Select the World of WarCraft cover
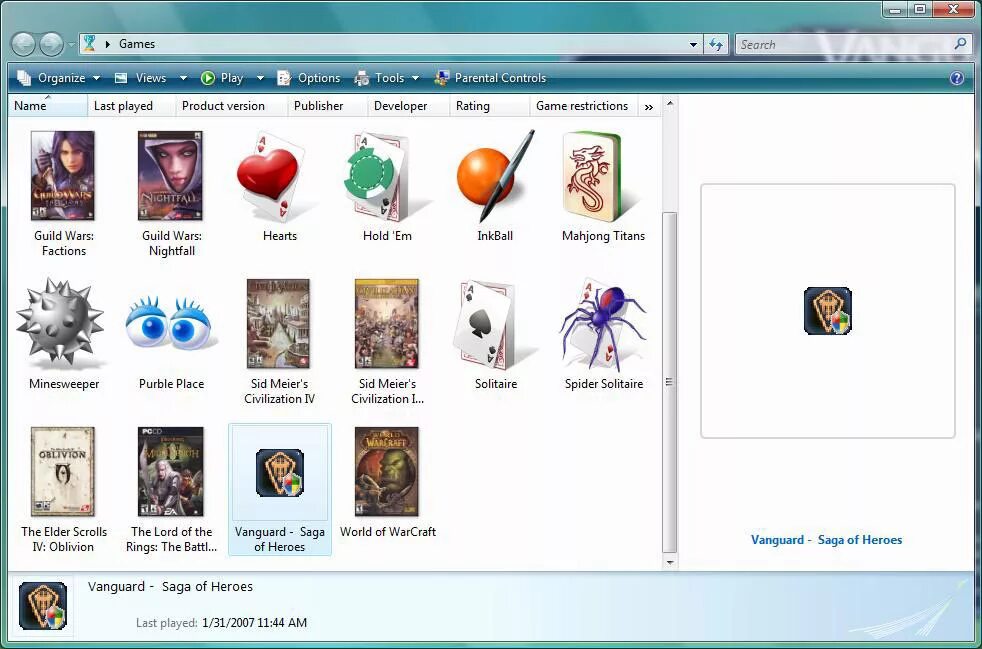 [x=386, y=472]
